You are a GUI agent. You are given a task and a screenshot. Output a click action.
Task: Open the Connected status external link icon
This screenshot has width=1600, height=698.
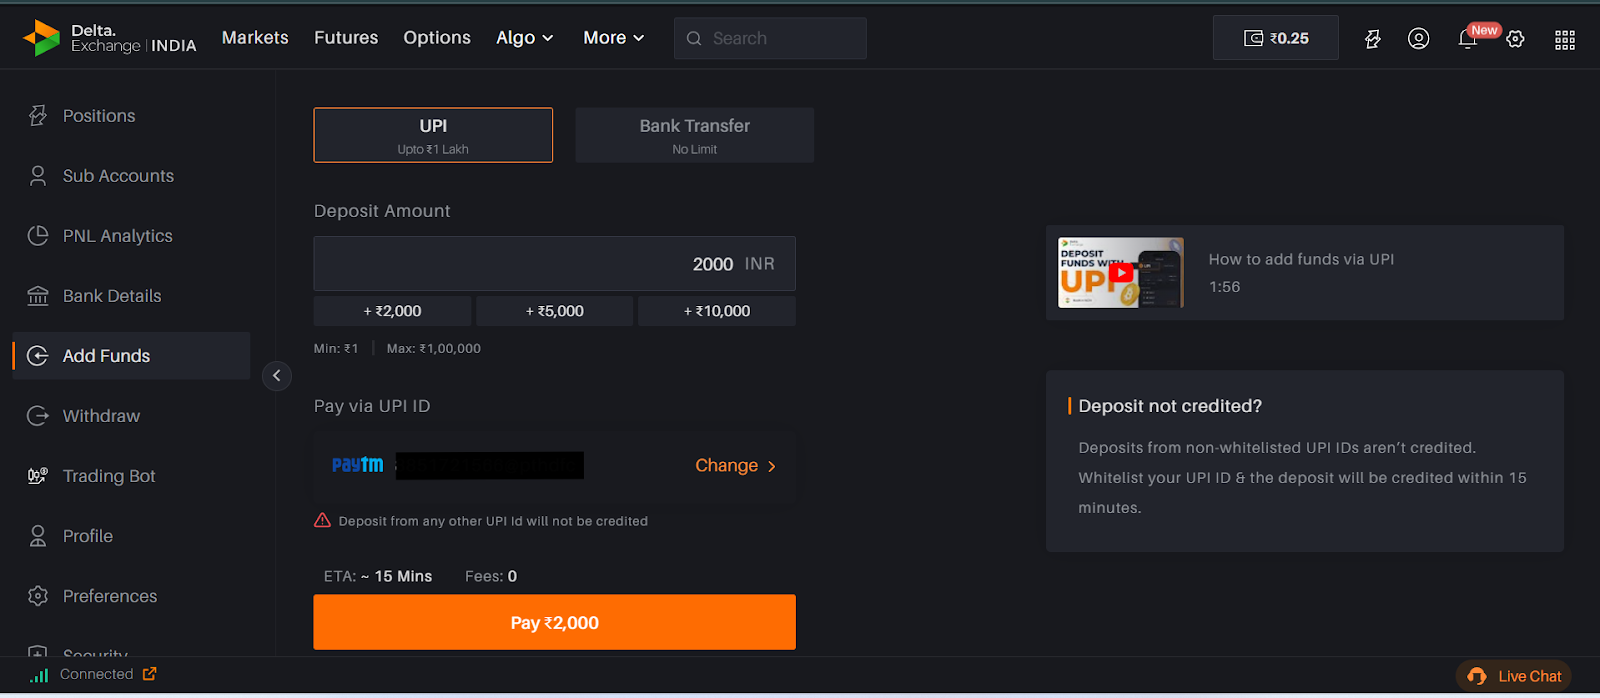150,674
